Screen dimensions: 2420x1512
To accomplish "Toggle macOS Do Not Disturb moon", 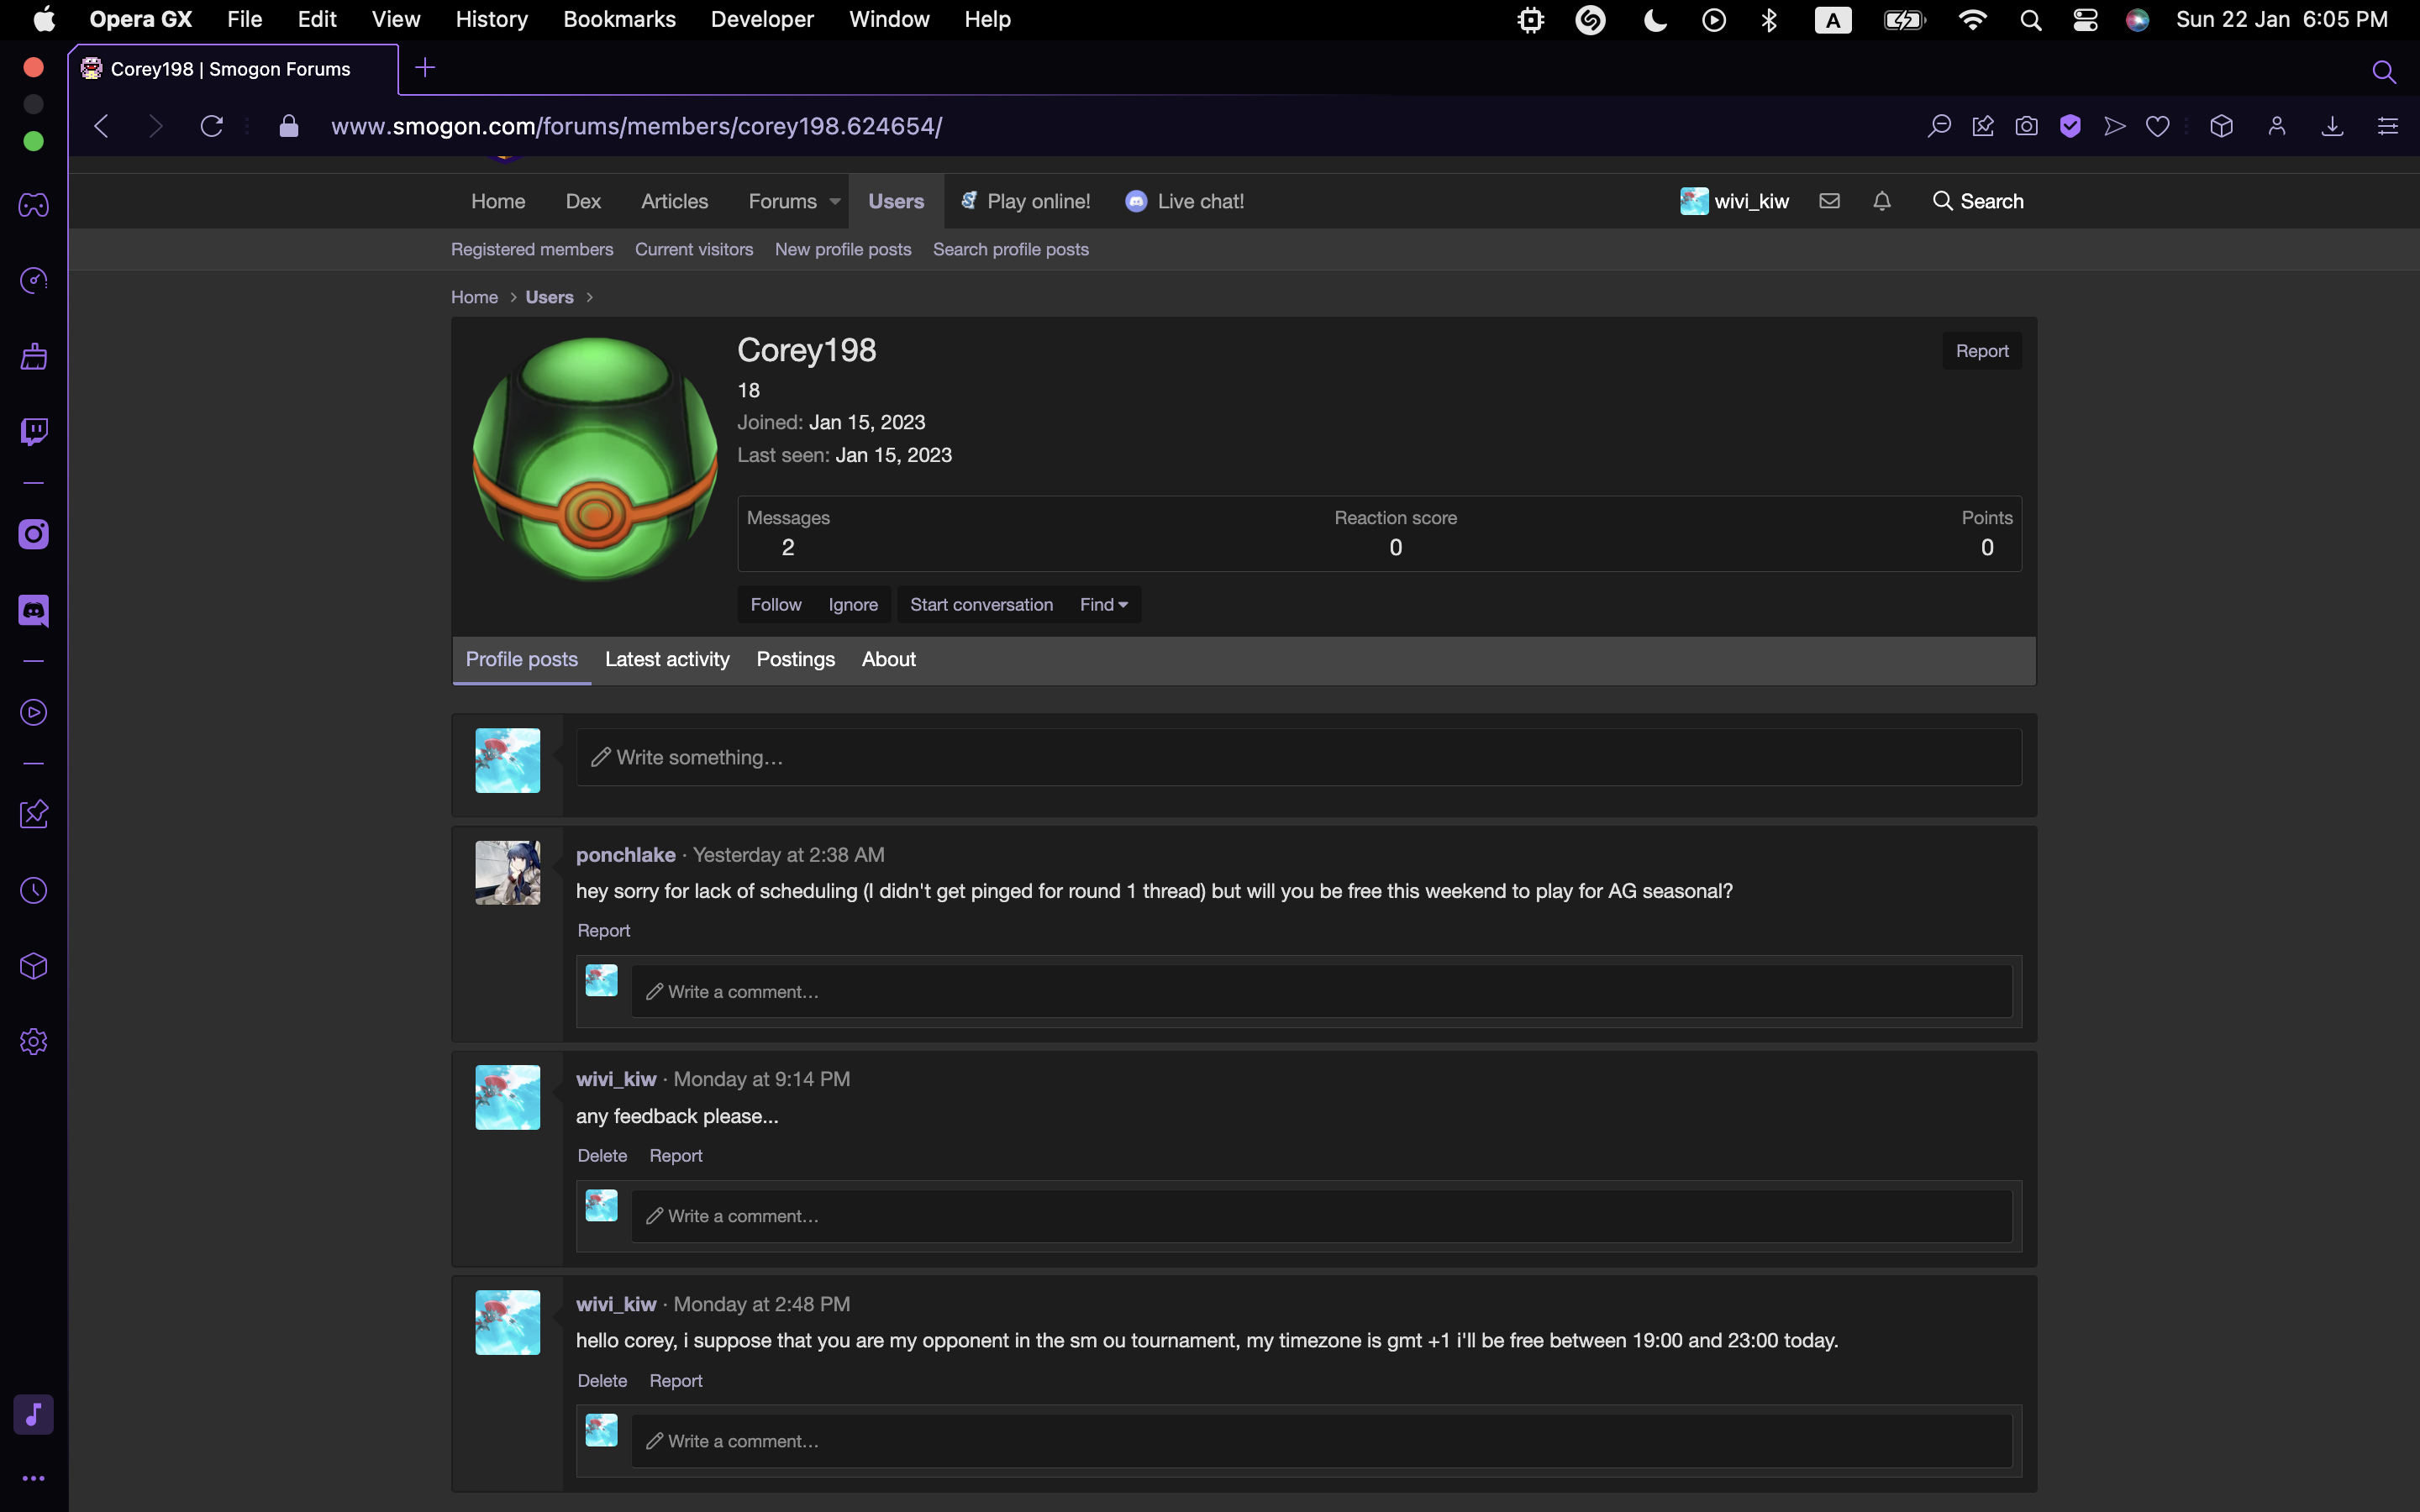I will [x=1655, y=20].
